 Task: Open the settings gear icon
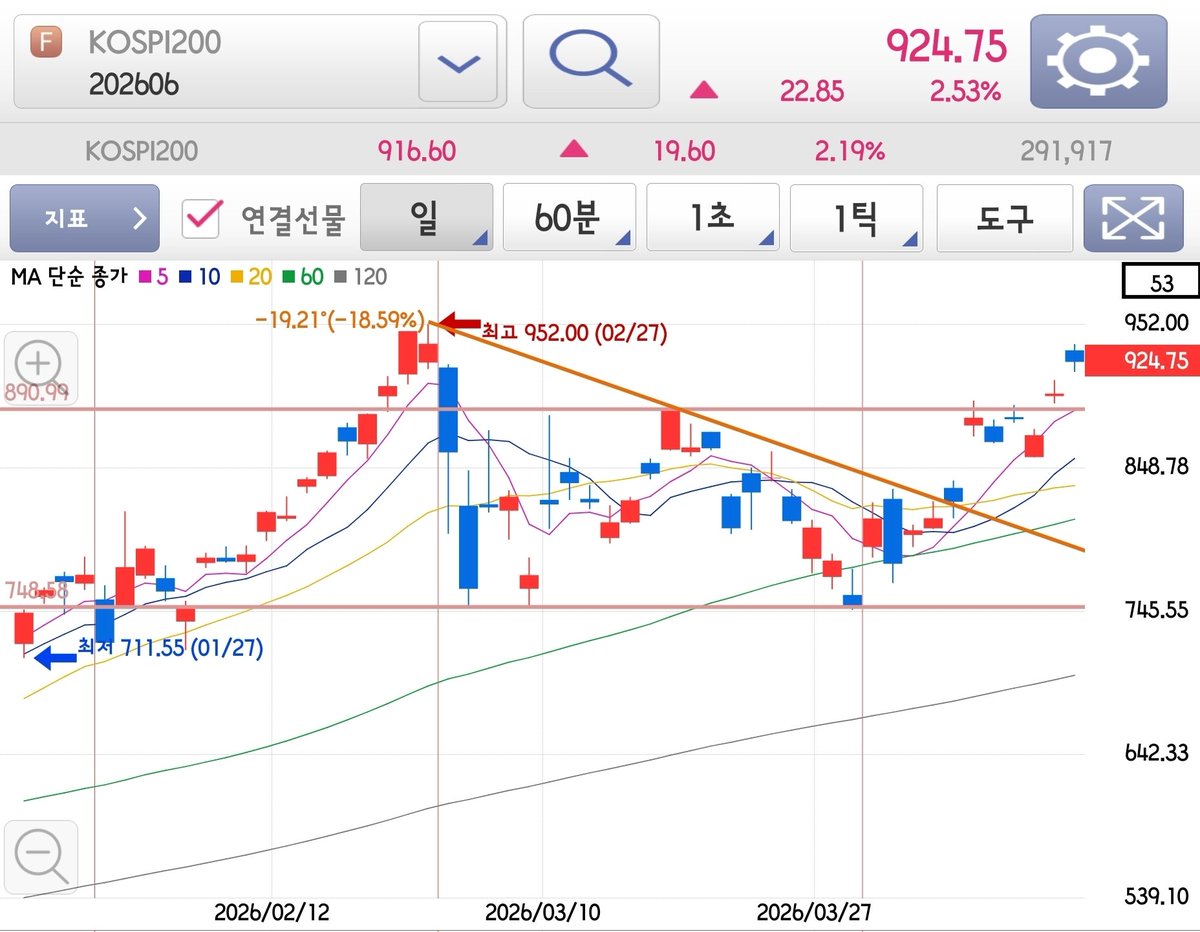coord(1098,61)
